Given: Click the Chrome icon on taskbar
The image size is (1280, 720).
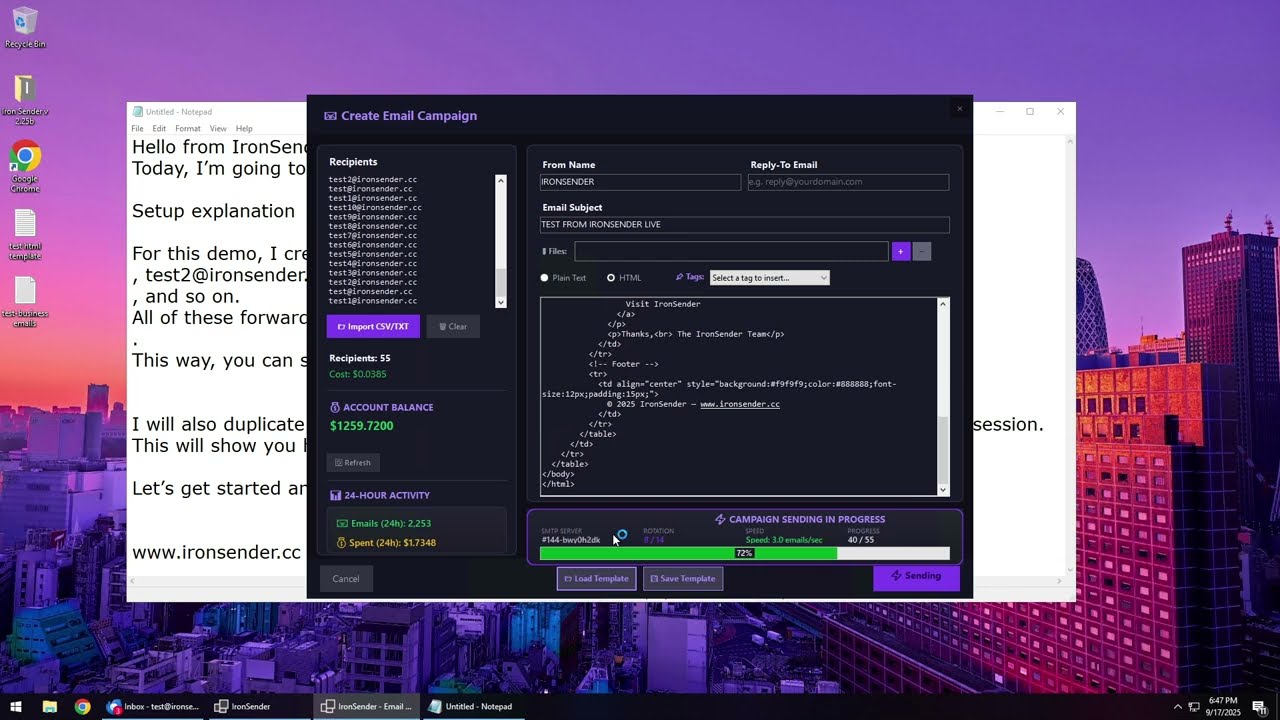Looking at the screenshot, I should click(82, 706).
